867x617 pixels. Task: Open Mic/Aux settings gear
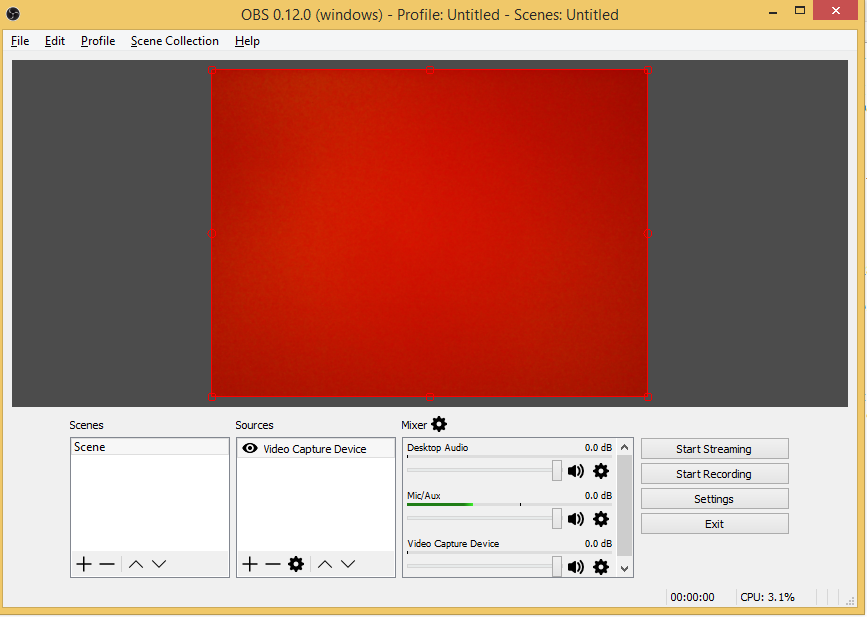601,519
